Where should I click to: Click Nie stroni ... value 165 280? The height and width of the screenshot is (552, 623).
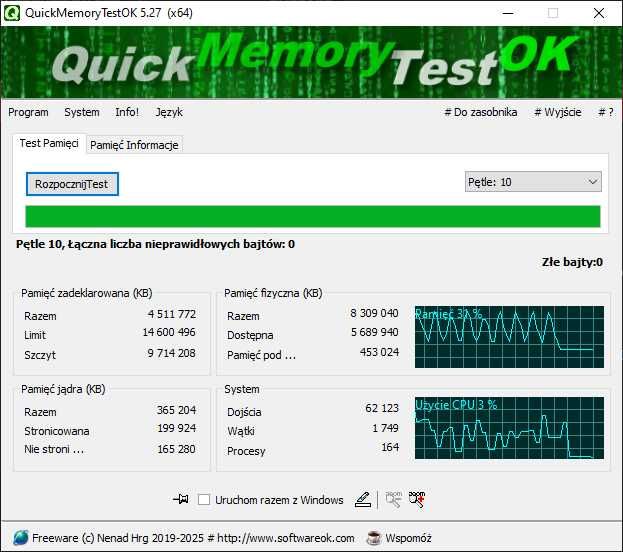(x=176, y=449)
